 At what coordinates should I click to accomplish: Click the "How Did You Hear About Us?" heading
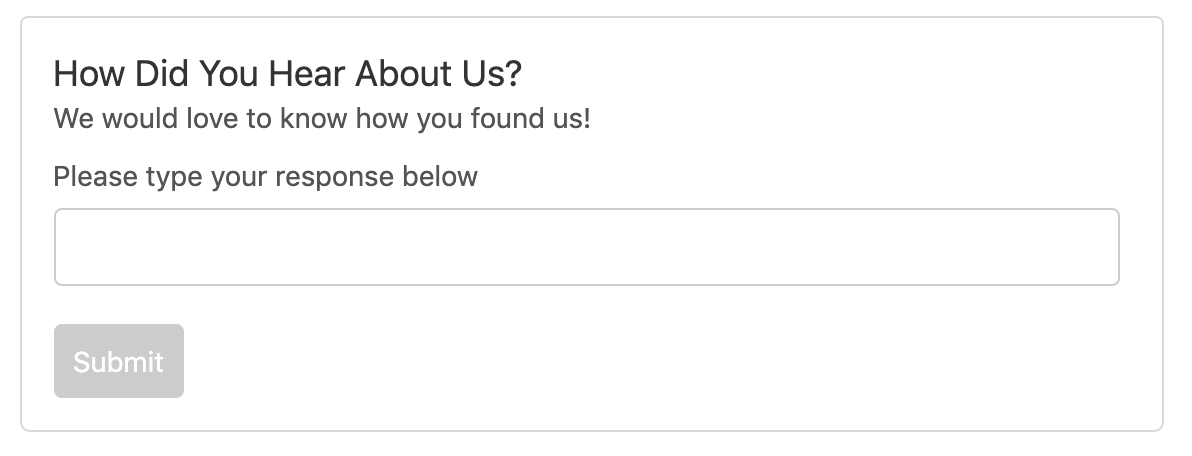pyautogui.click(x=288, y=74)
